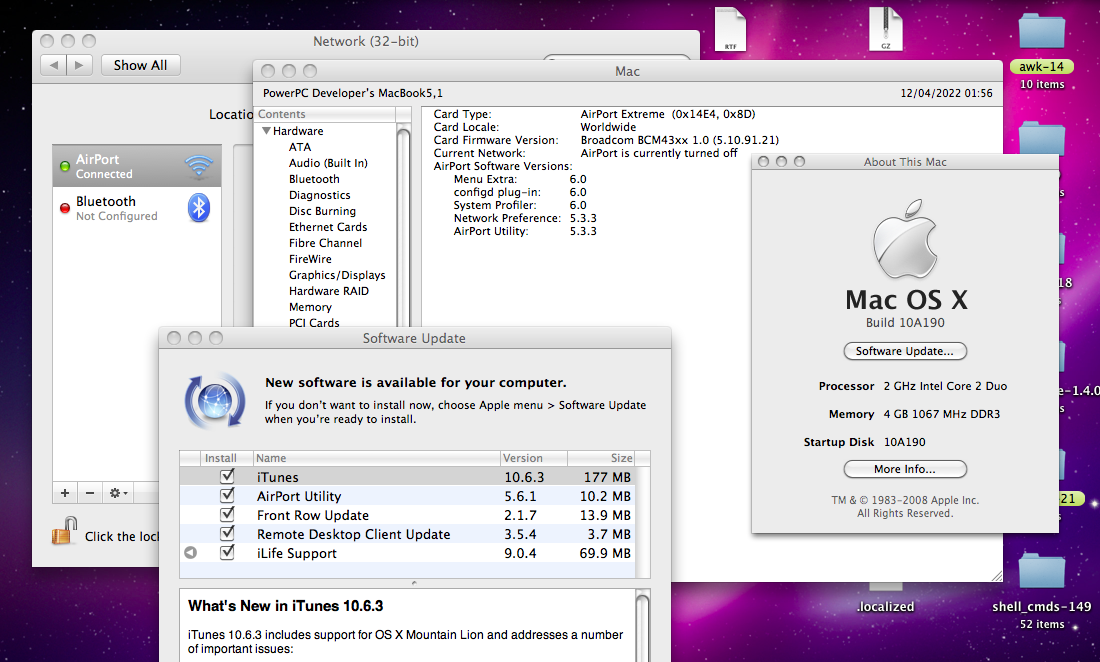Sort updates by Size column header

(601, 458)
